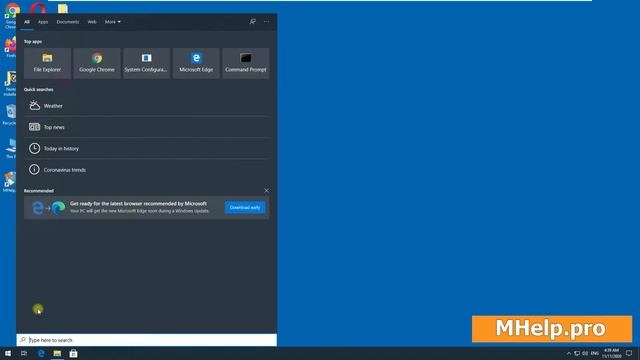Click the Edge banner headline text
This screenshot has height=360, width=640.
[138, 203]
